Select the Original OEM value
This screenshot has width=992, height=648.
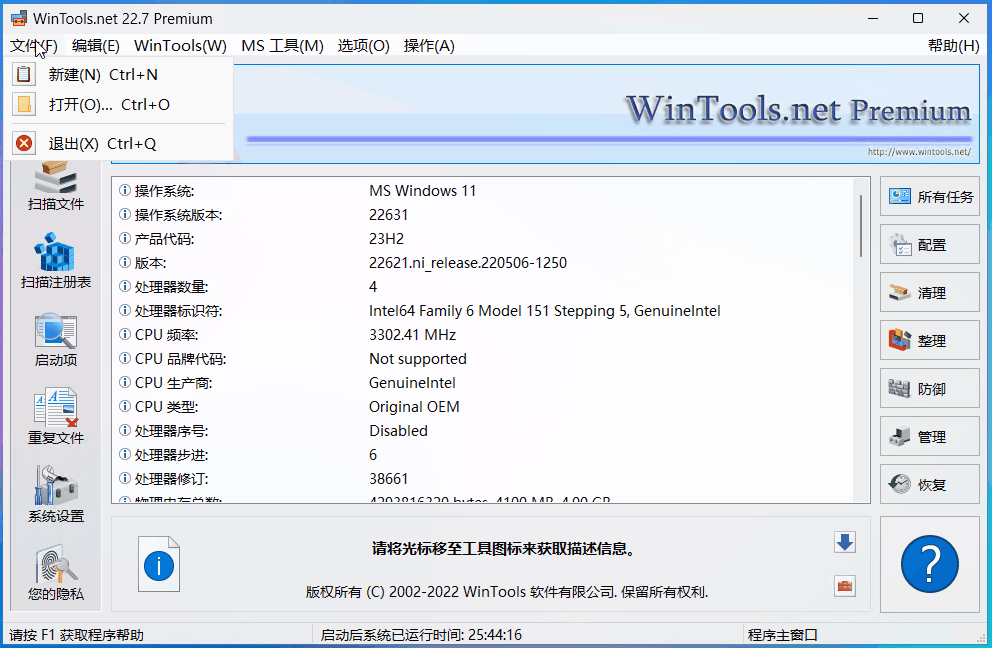[414, 407]
